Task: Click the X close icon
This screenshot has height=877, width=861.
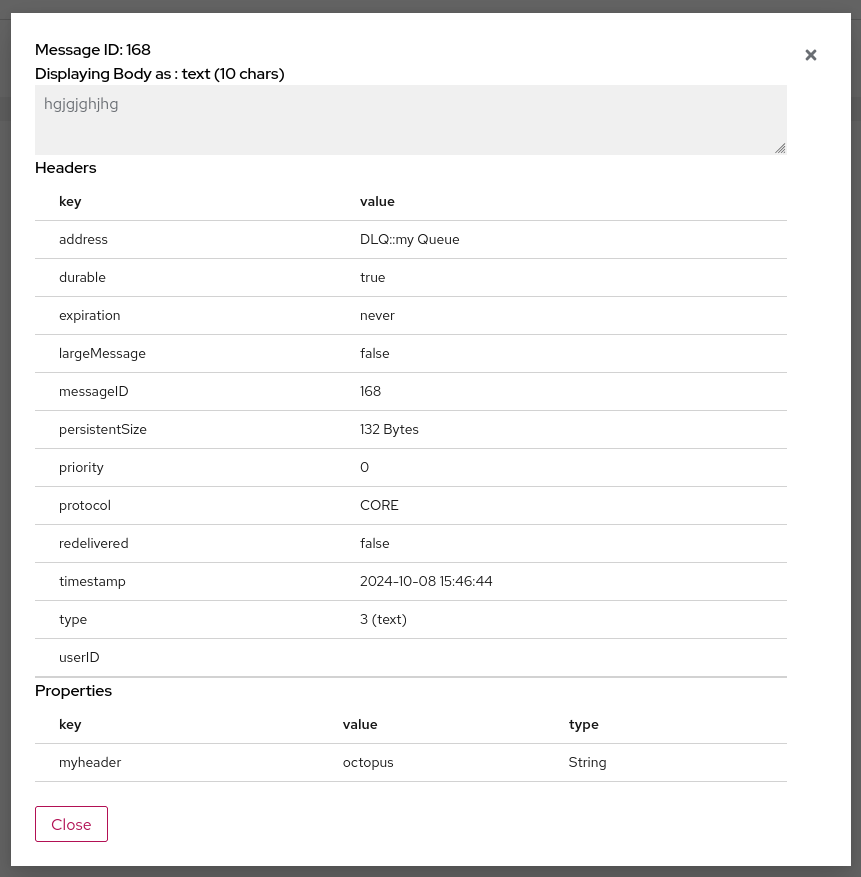Action: click(x=810, y=55)
